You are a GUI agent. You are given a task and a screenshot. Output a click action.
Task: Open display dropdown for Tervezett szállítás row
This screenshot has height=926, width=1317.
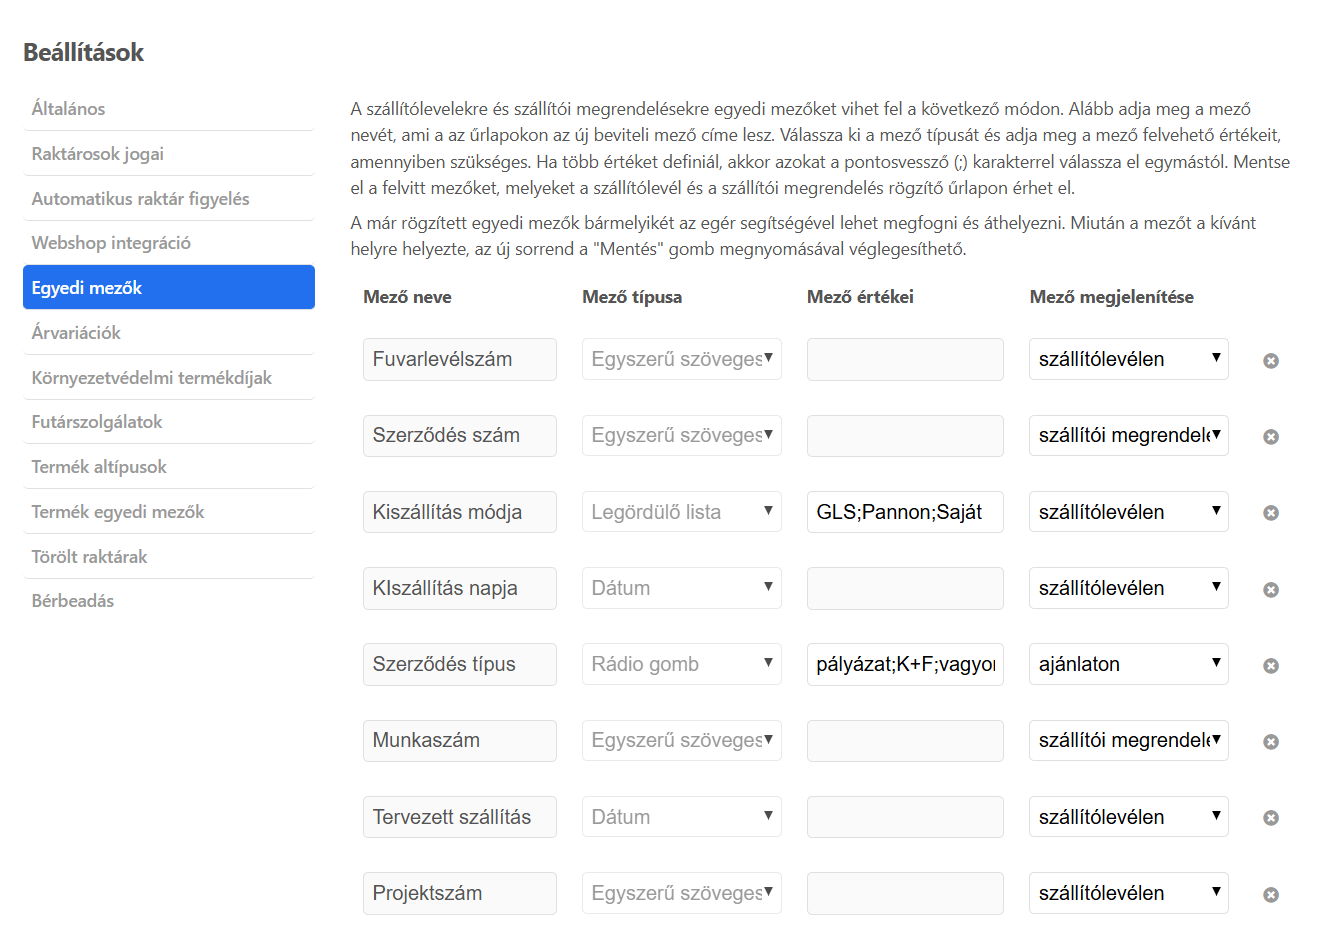point(1129,817)
